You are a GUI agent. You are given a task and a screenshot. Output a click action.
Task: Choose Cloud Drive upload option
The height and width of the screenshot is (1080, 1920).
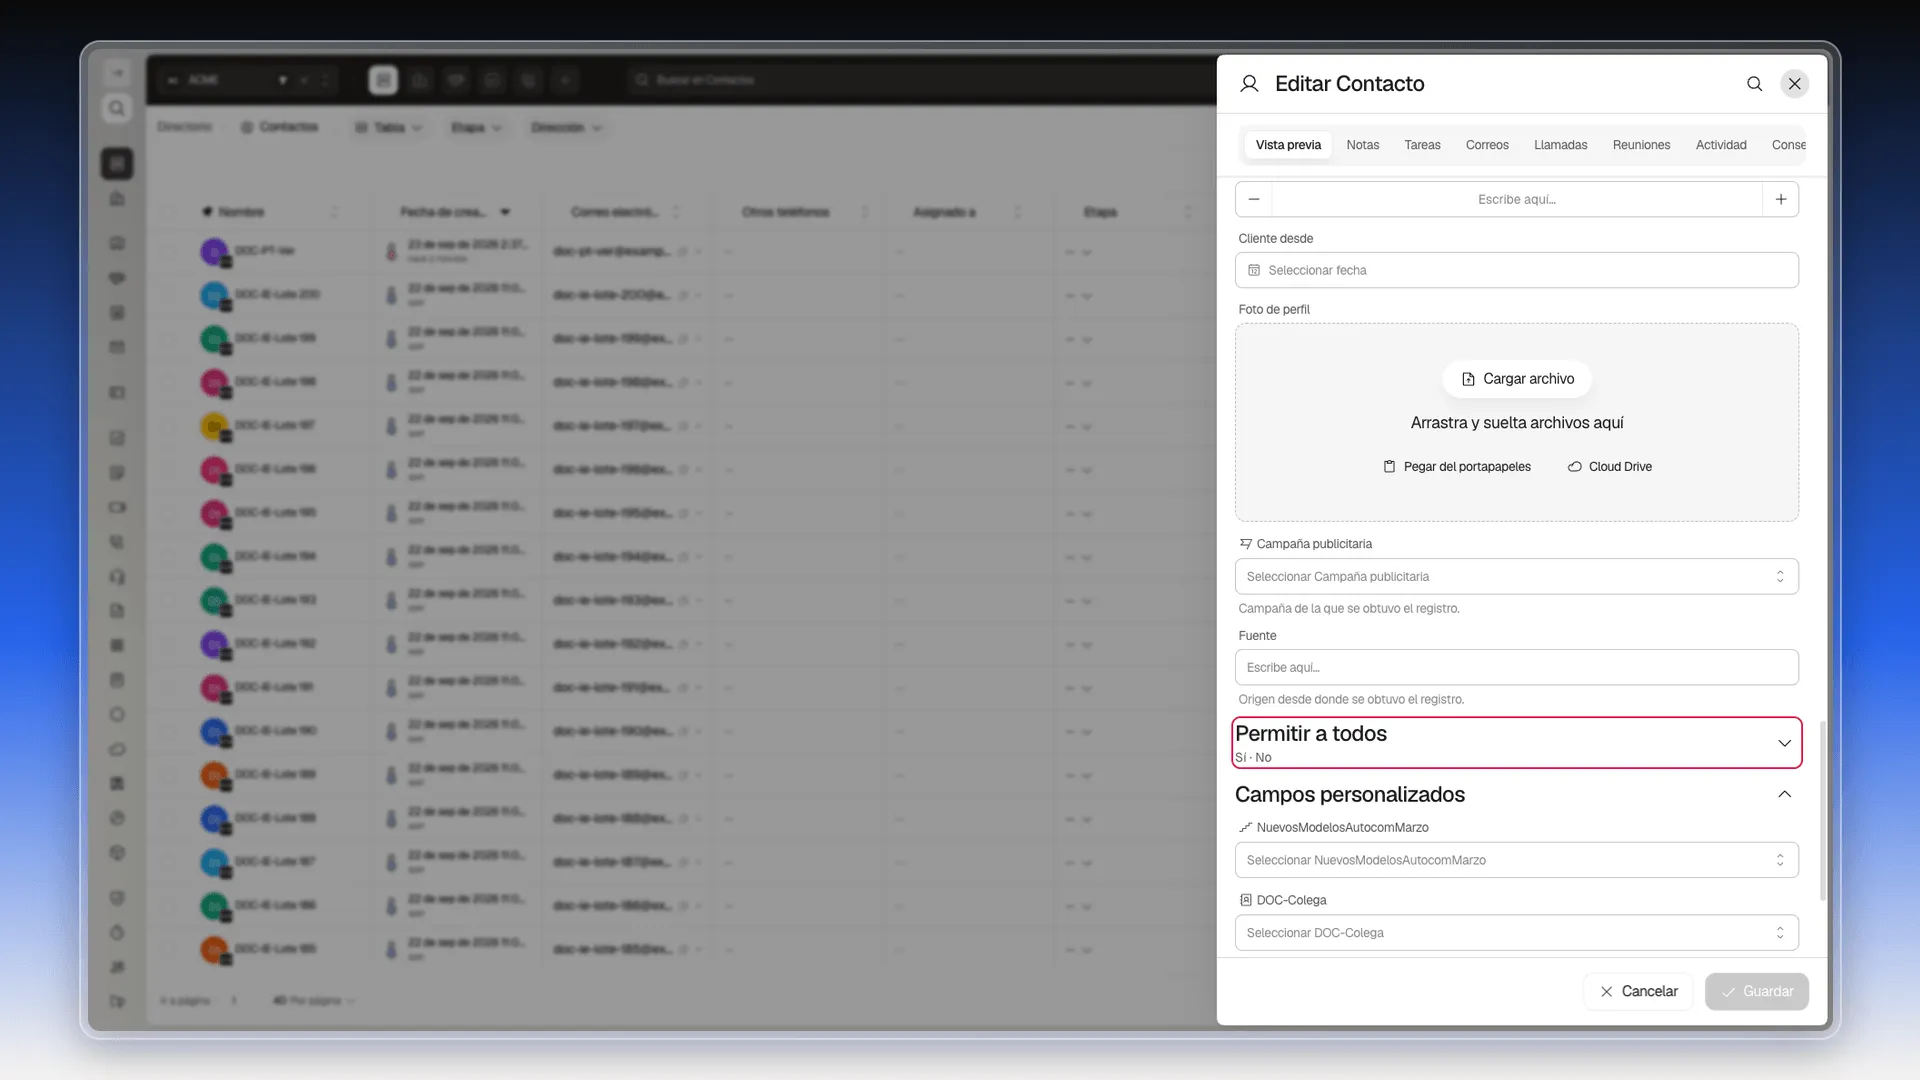tap(1610, 467)
